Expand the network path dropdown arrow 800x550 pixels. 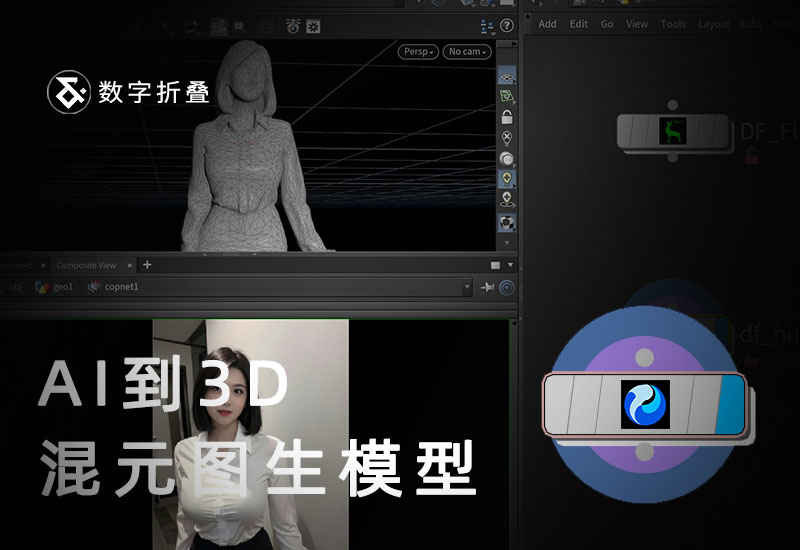467,288
